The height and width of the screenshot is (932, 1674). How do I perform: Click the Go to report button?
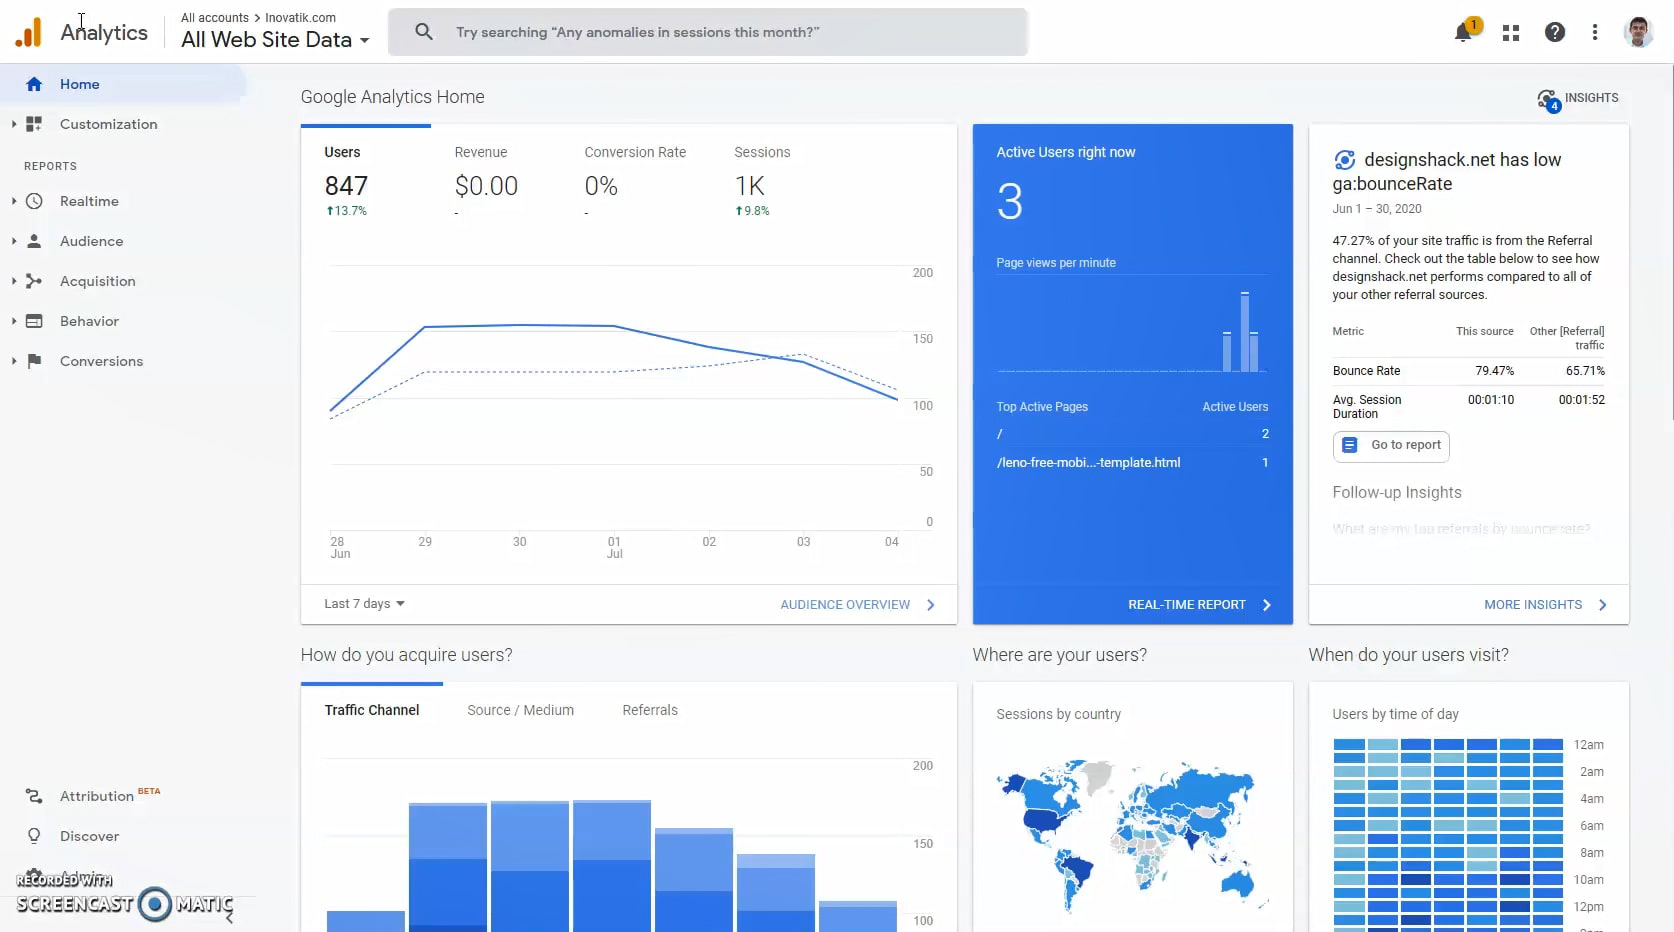pos(1391,445)
